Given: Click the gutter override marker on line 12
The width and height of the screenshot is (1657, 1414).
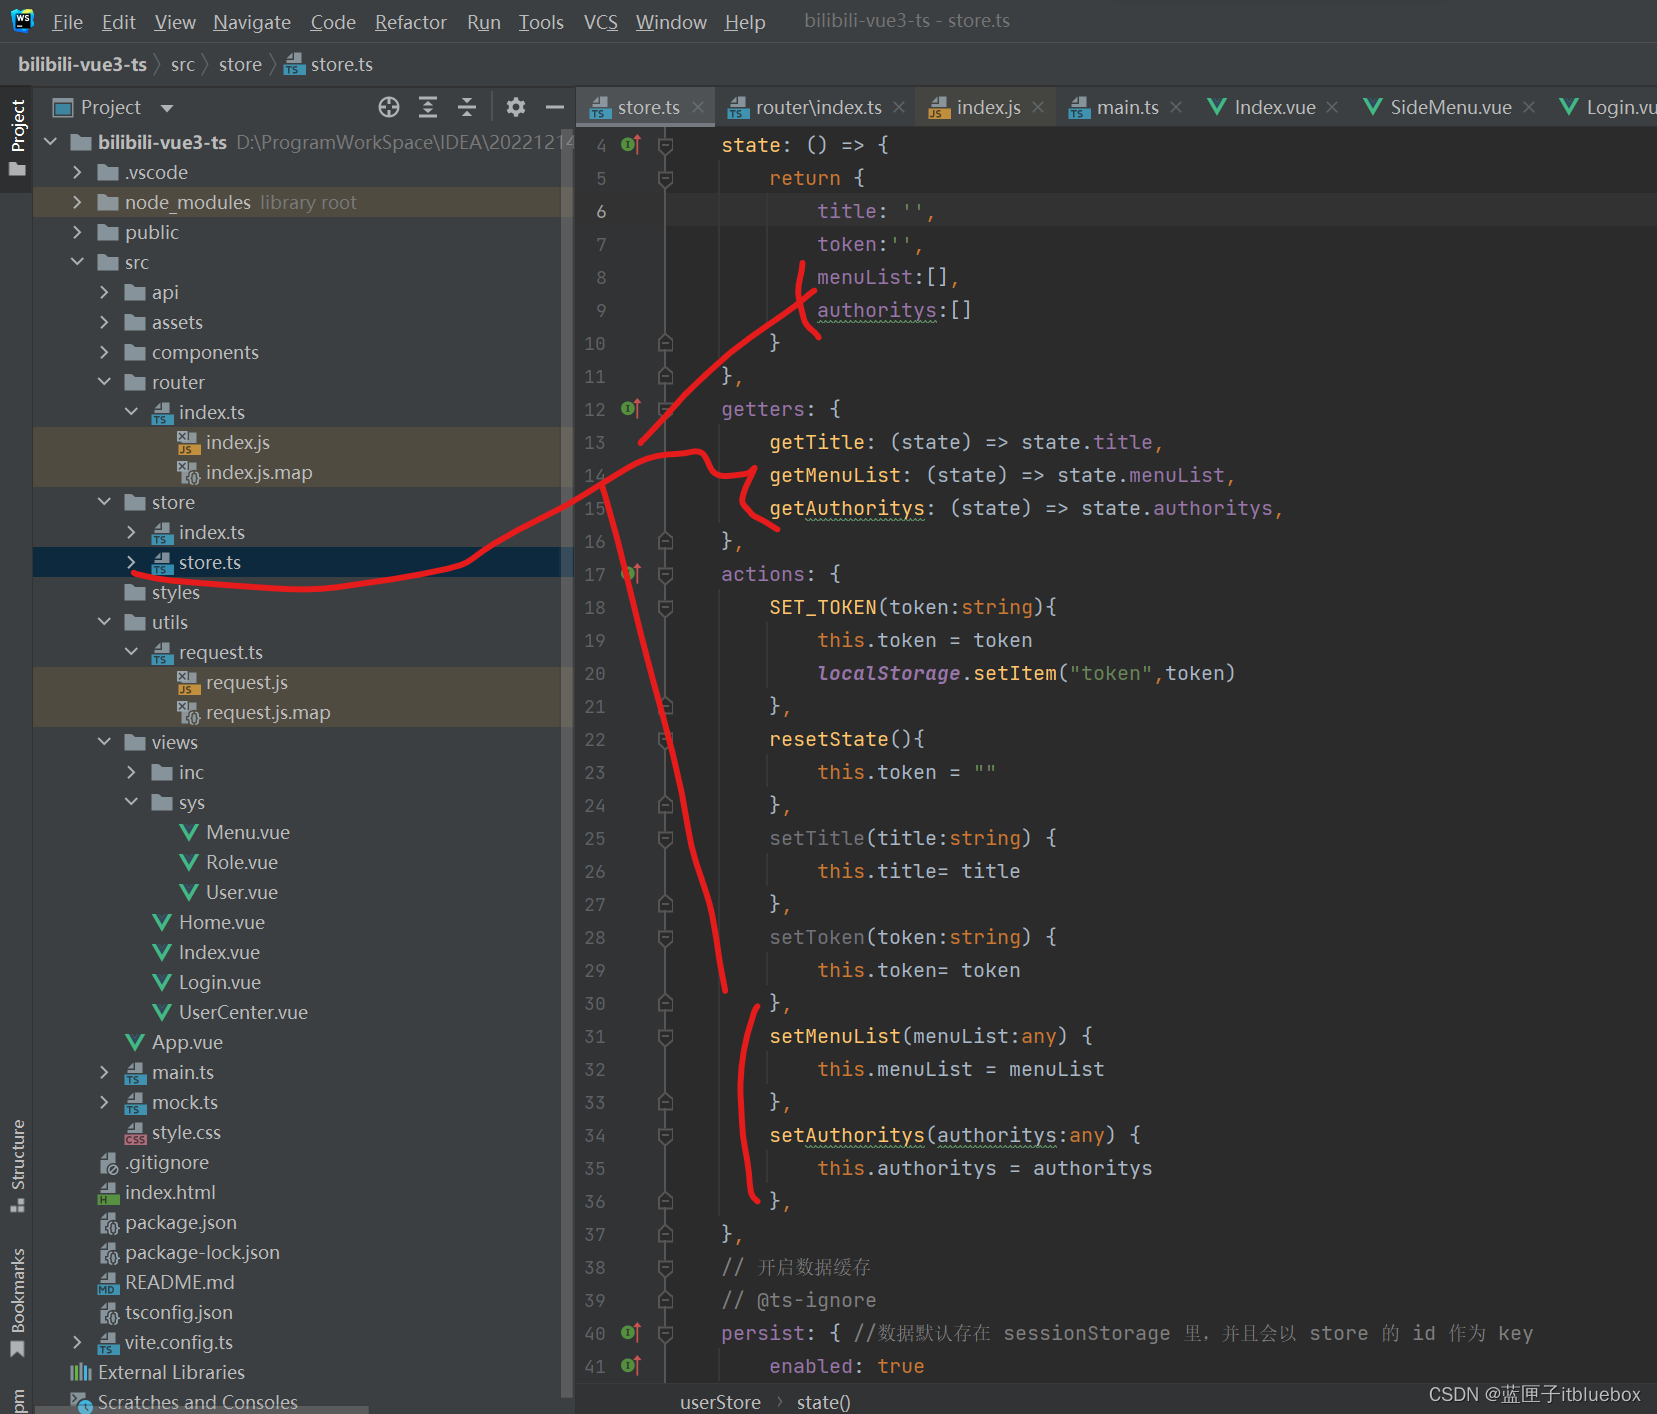Looking at the screenshot, I should tap(630, 408).
